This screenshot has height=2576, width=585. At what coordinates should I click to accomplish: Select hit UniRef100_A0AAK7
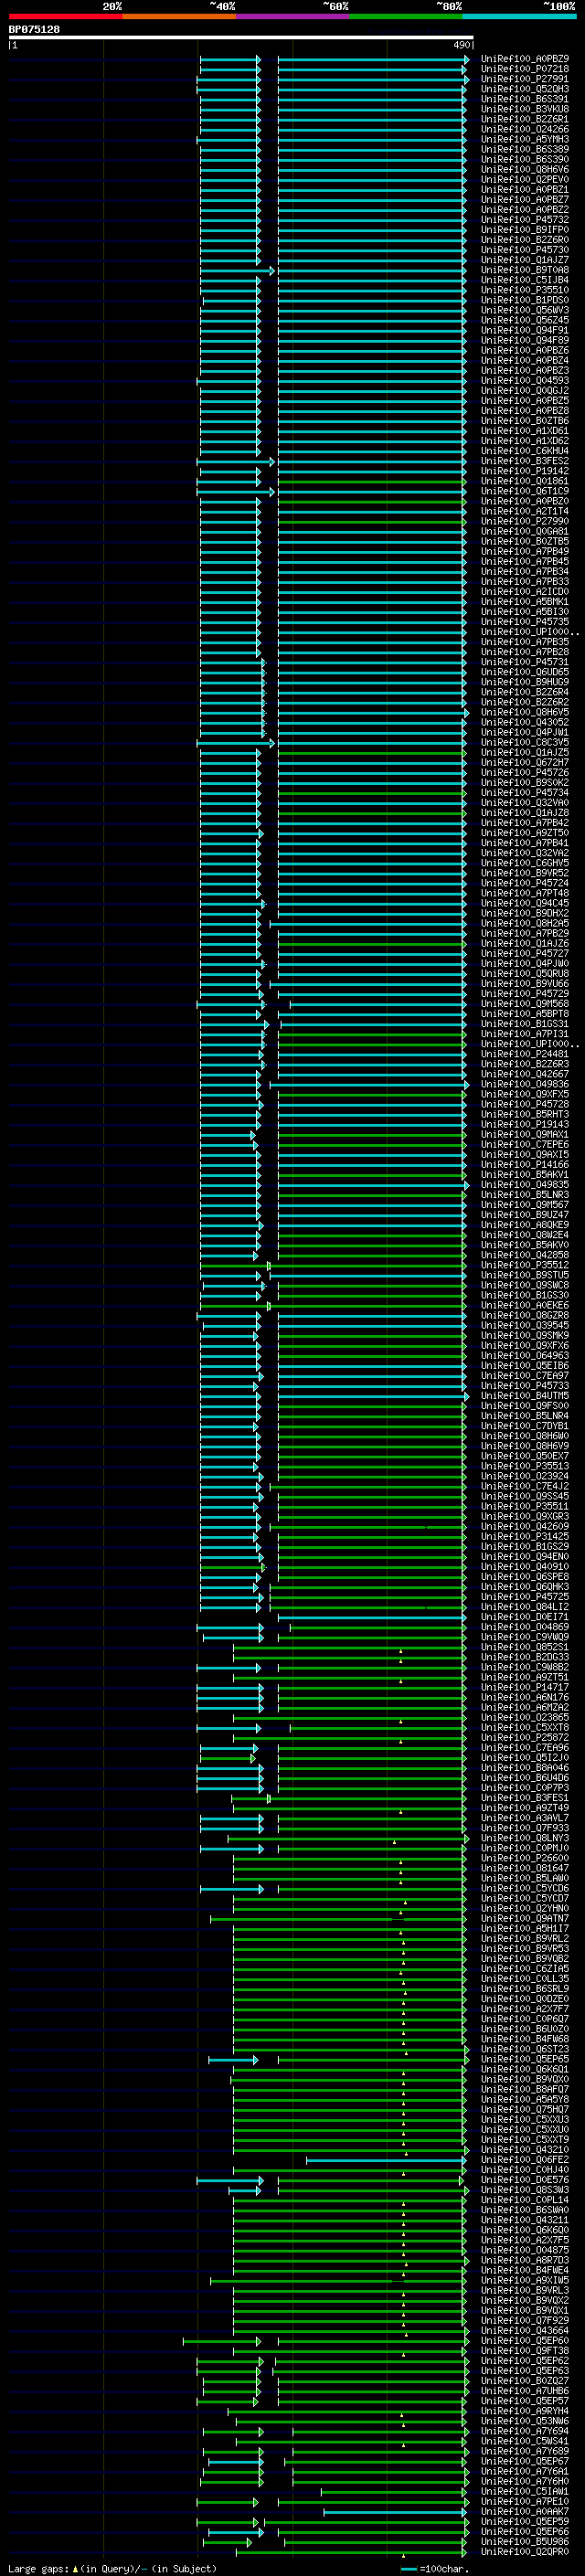[x=525, y=2511]
